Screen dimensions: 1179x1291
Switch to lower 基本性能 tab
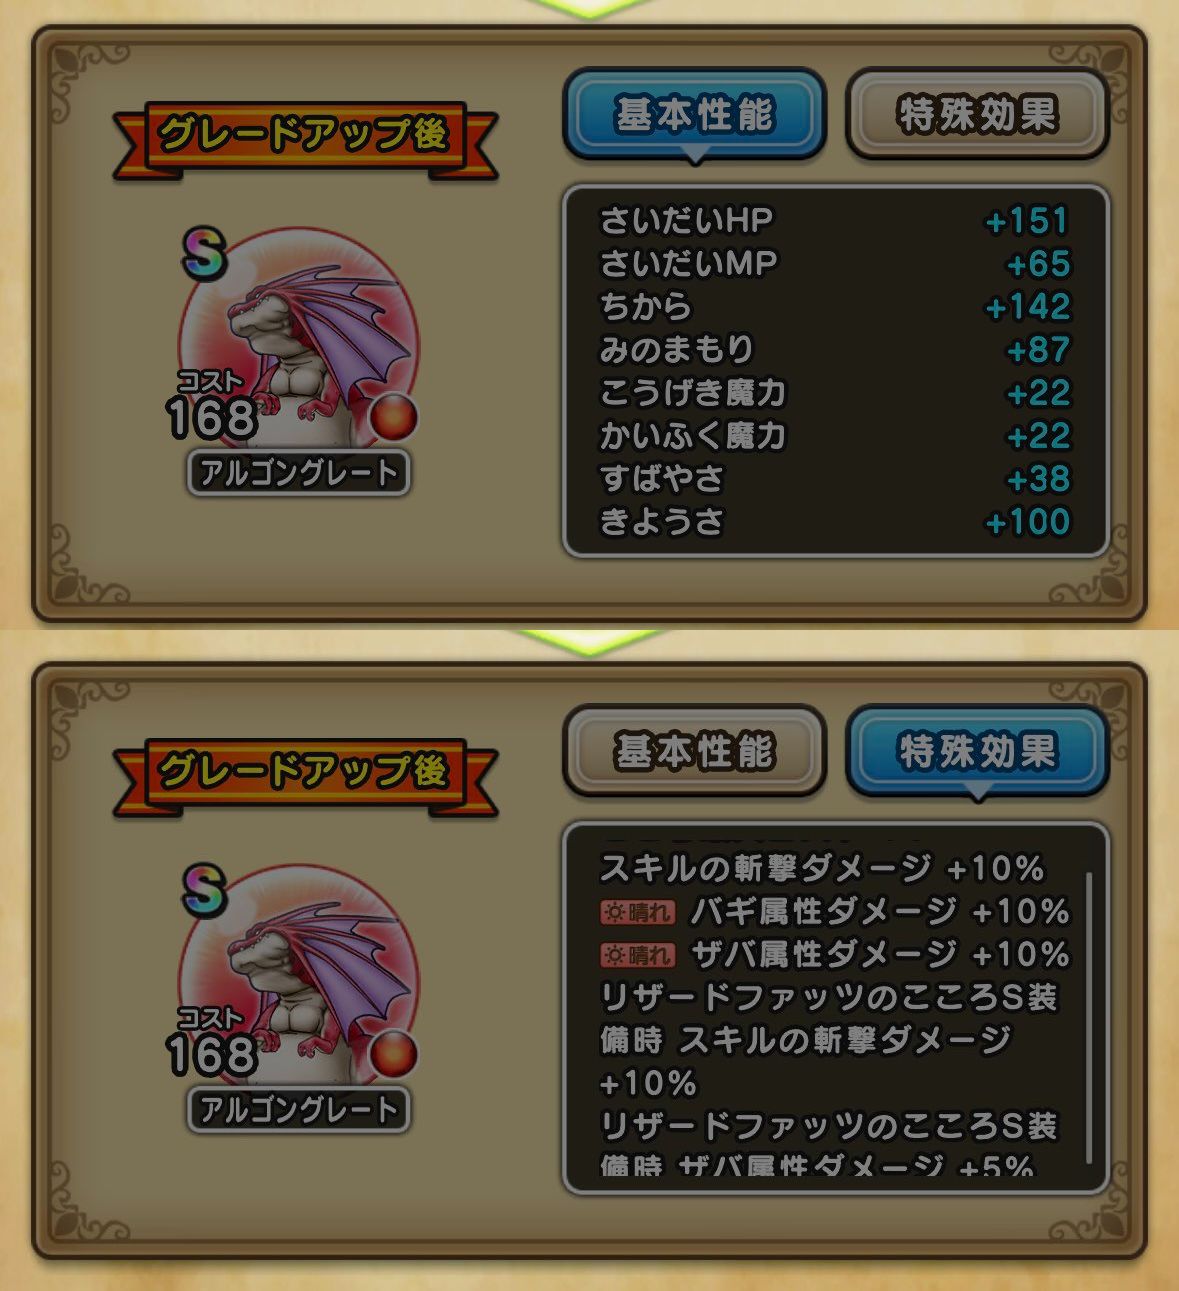click(x=695, y=751)
